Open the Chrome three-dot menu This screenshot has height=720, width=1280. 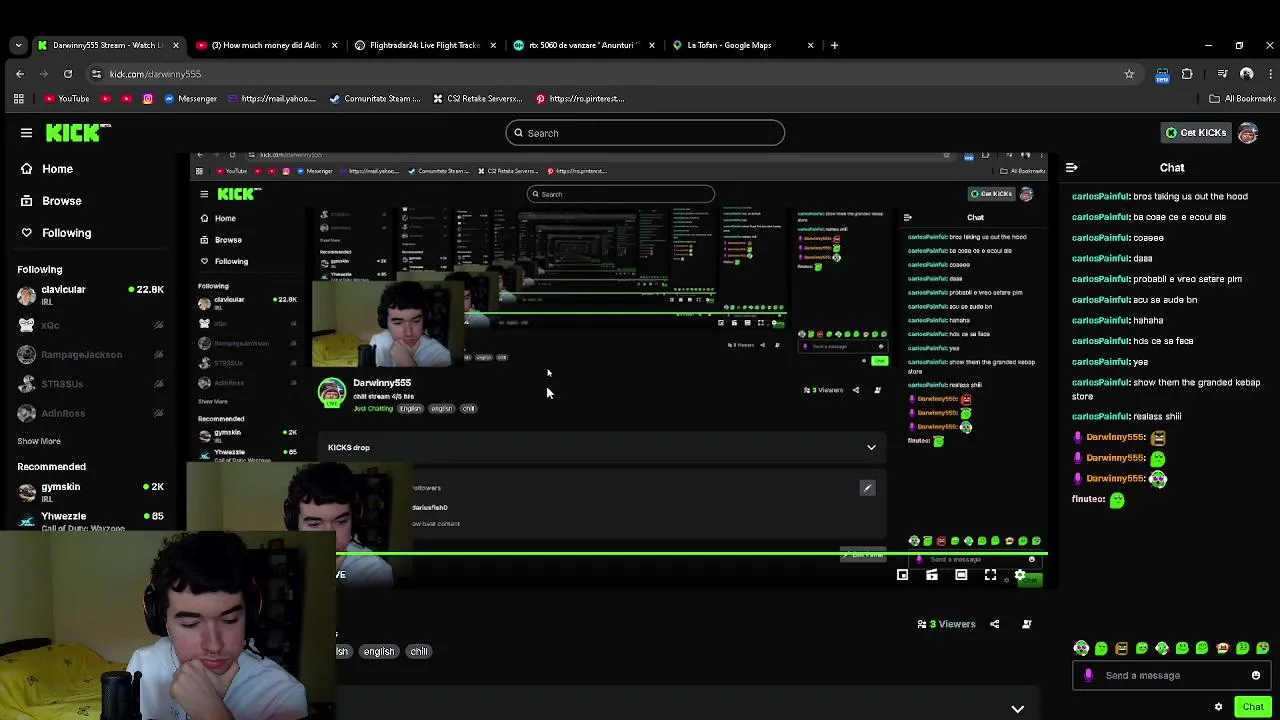pos(1270,74)
